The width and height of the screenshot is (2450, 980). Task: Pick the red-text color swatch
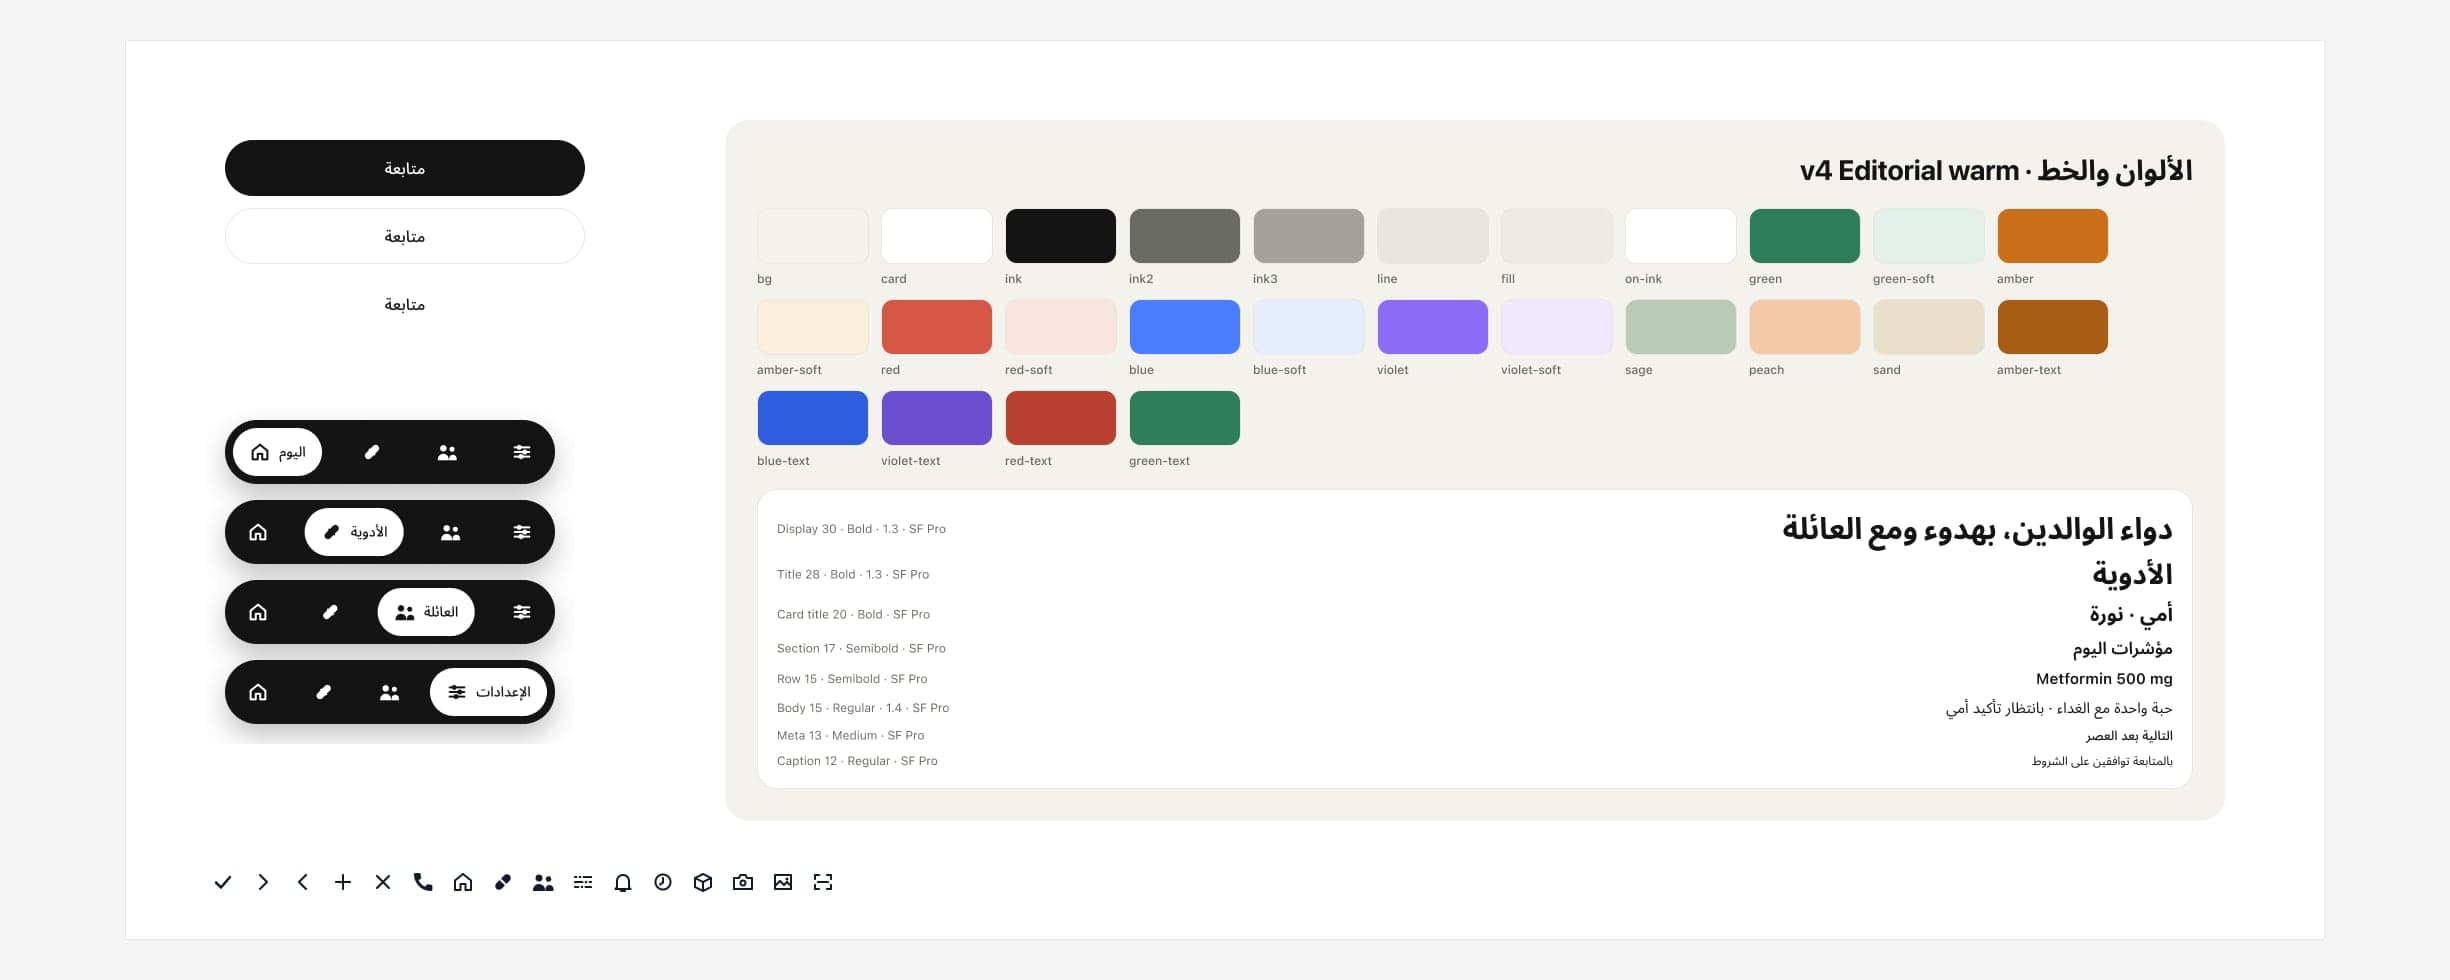pos(1061,418)
